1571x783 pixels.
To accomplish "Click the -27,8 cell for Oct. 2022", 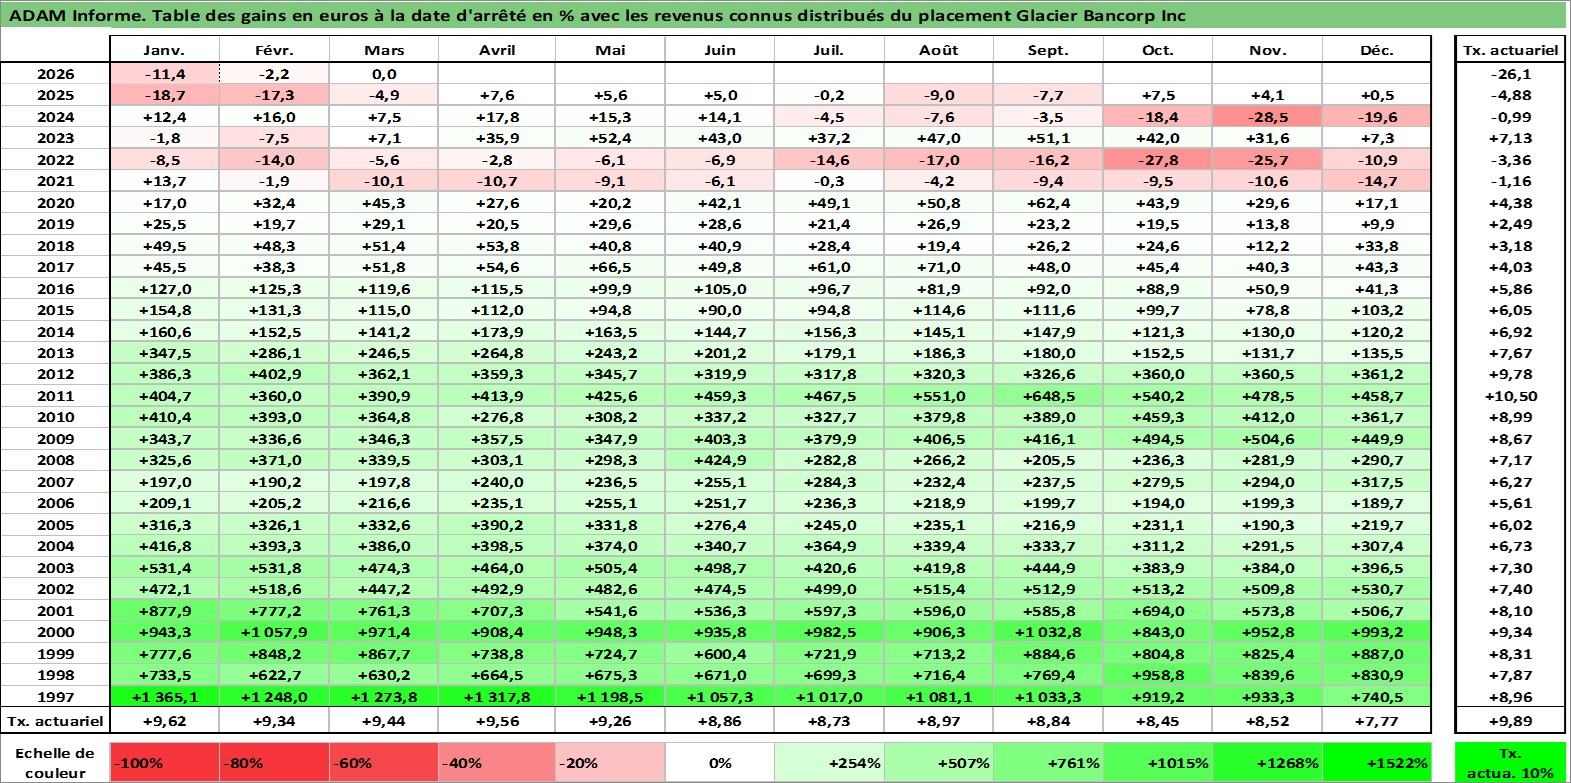I will click(1158, 160).
